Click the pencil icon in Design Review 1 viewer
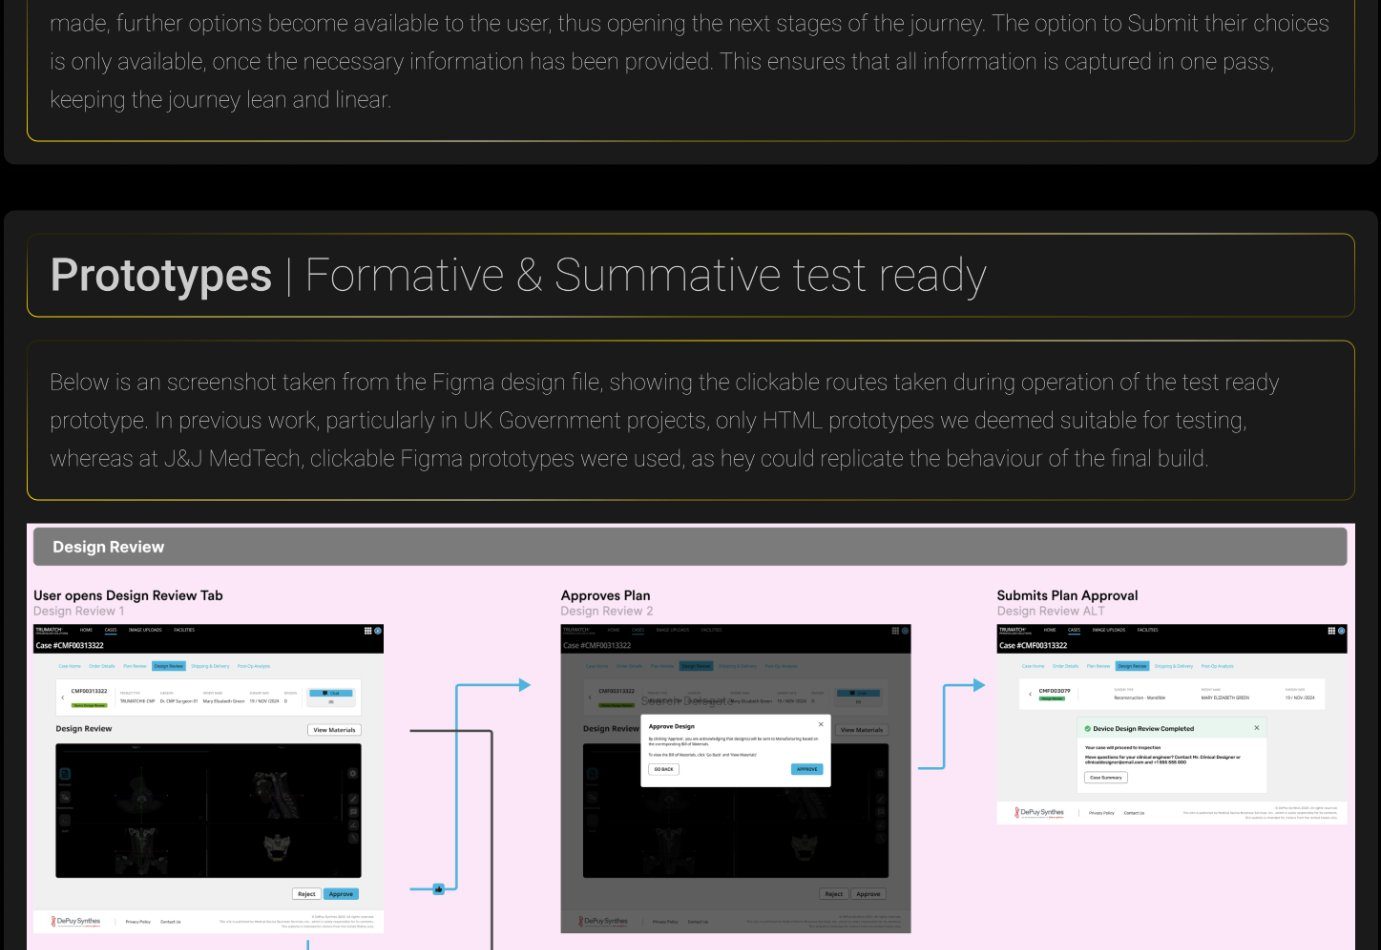1381x950 pixels. 353,798
